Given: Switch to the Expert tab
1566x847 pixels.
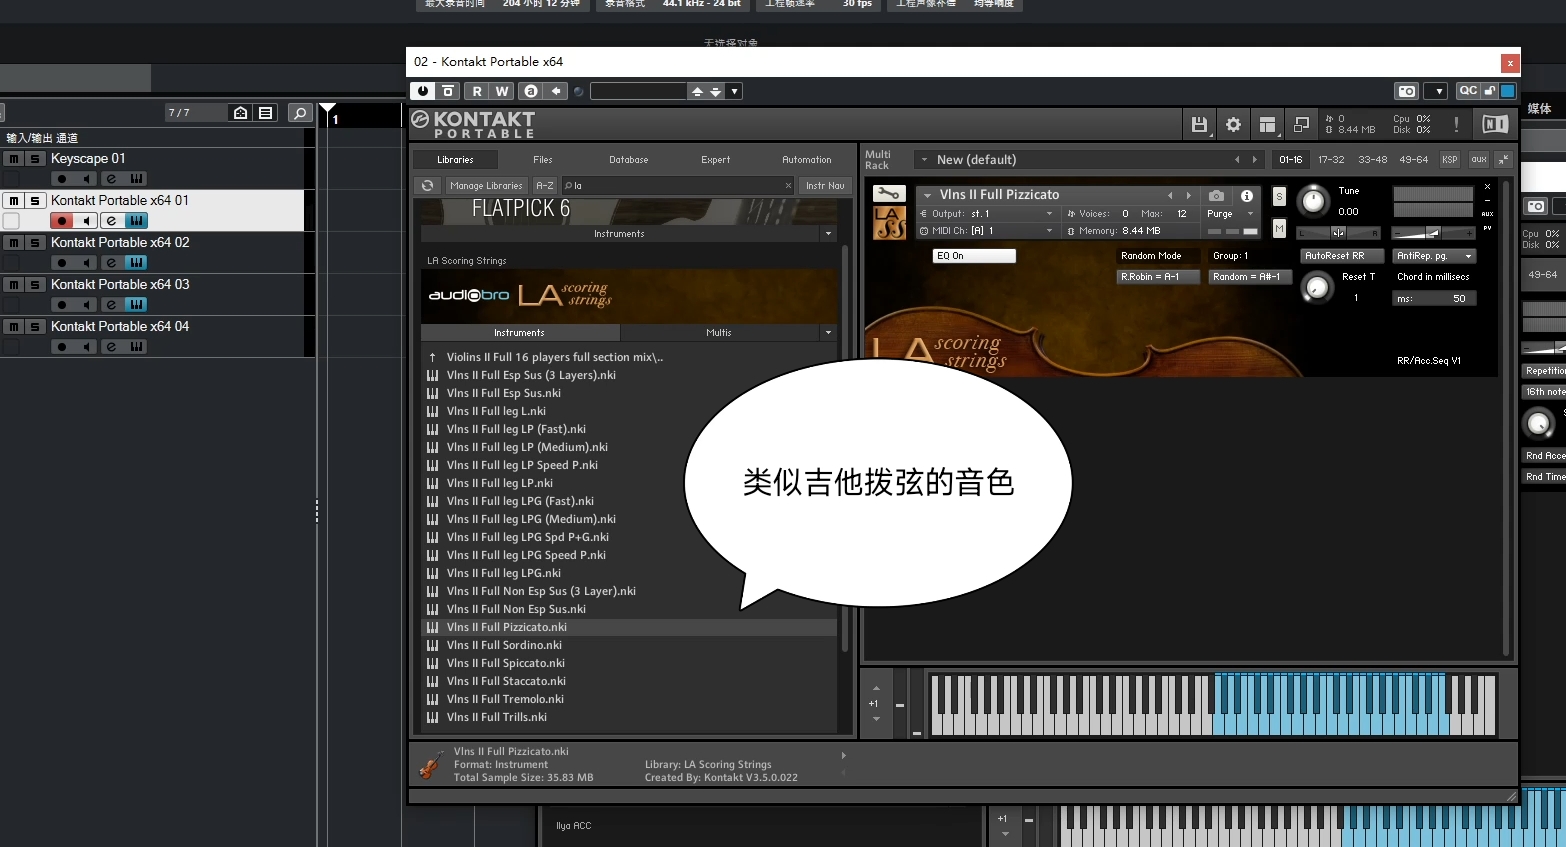Looking at the screenshot, I should click(716, 159).
